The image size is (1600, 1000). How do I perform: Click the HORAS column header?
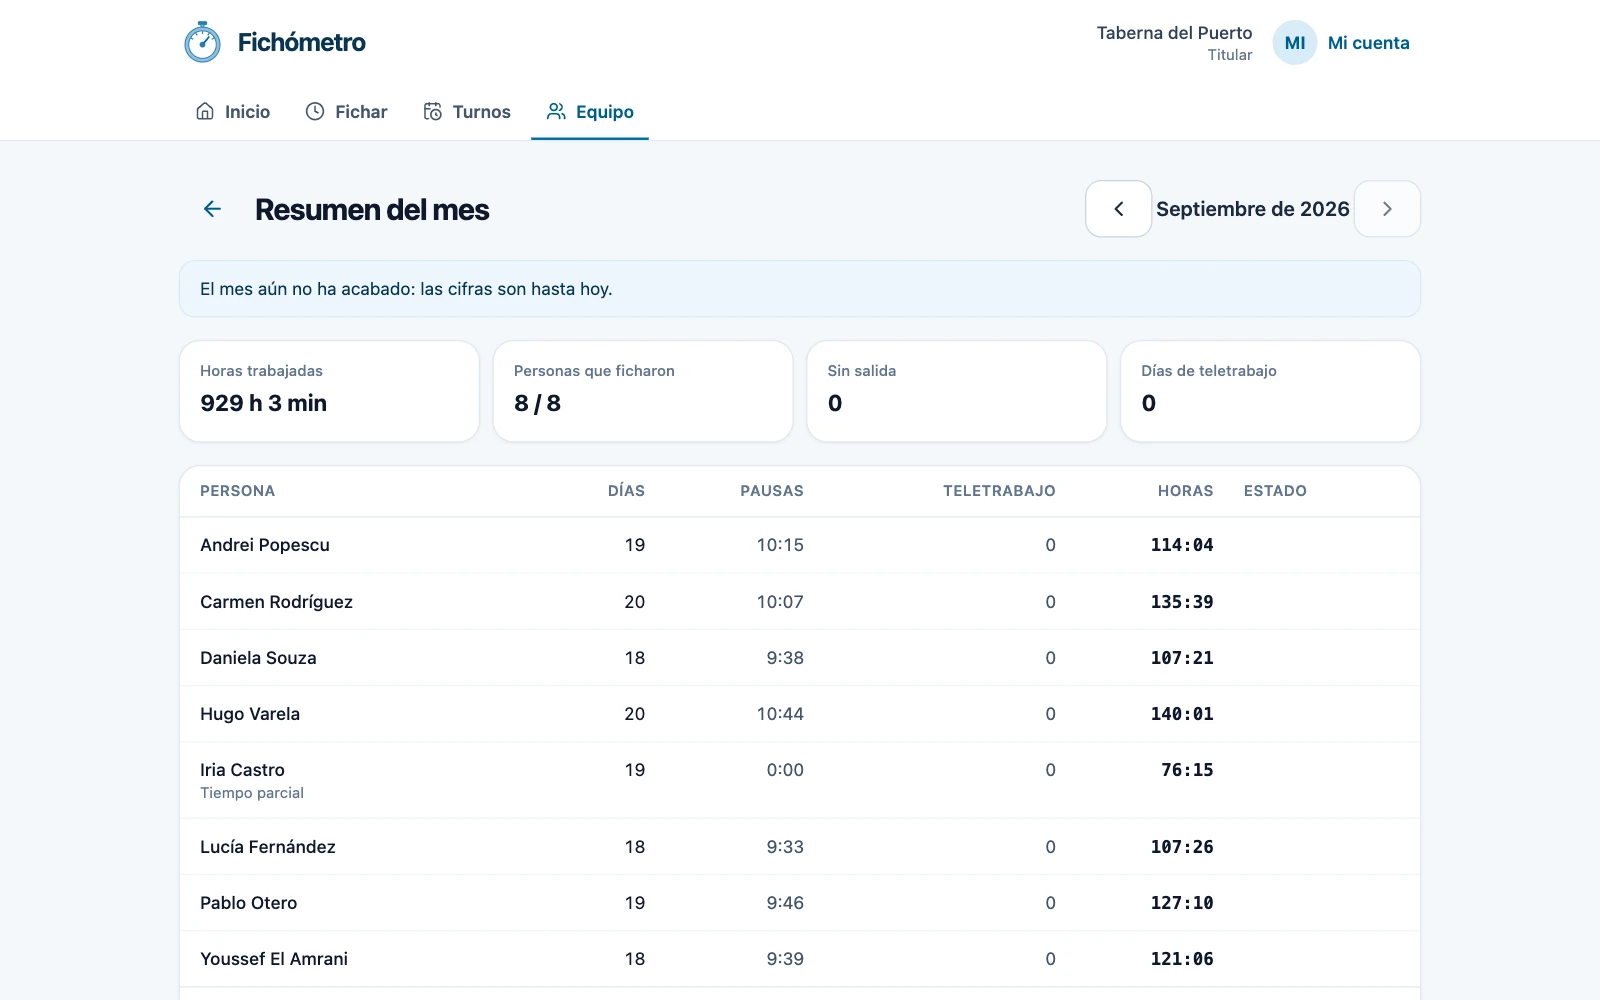[x=1186, y=491]
